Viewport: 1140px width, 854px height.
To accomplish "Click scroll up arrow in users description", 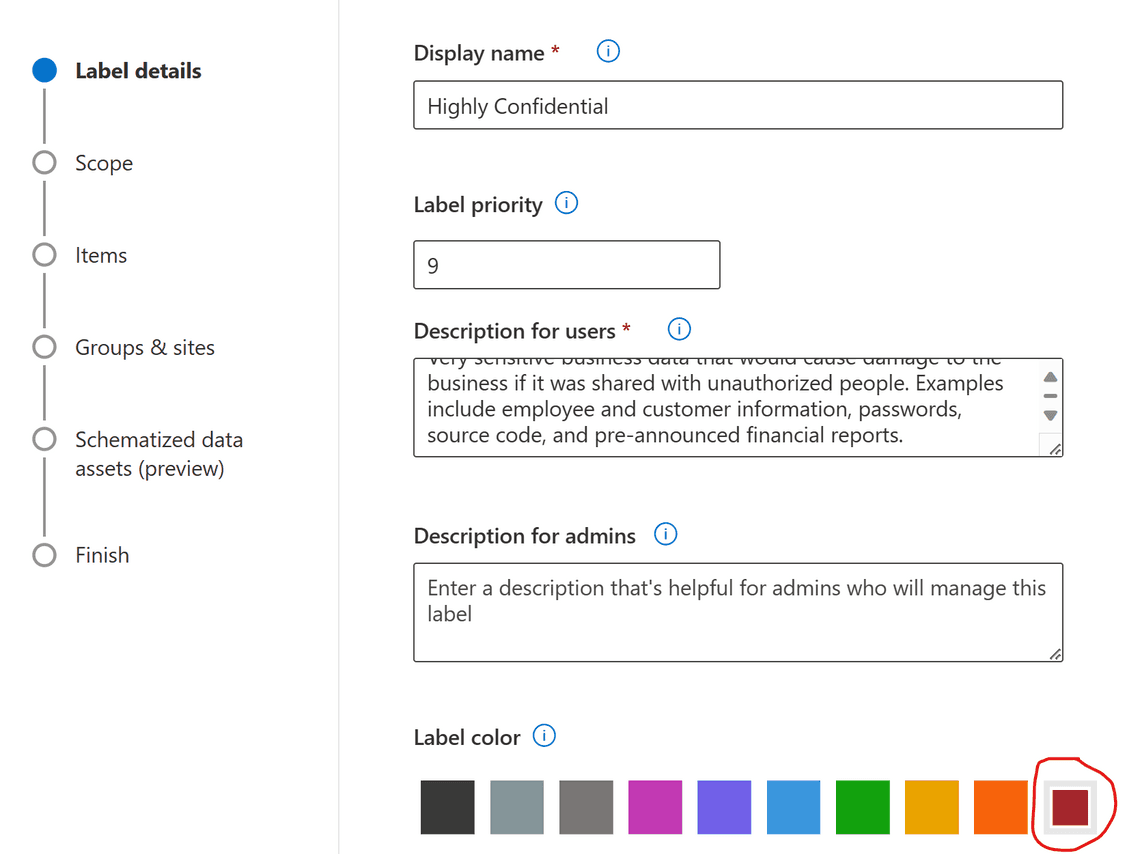I will [1051, 377].
